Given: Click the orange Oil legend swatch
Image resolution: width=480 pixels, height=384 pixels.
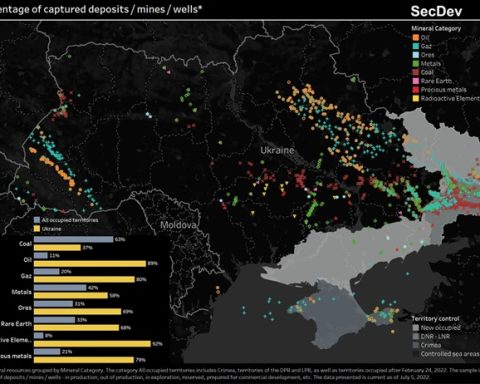Looking at the screenshot, I should (416, 38).
